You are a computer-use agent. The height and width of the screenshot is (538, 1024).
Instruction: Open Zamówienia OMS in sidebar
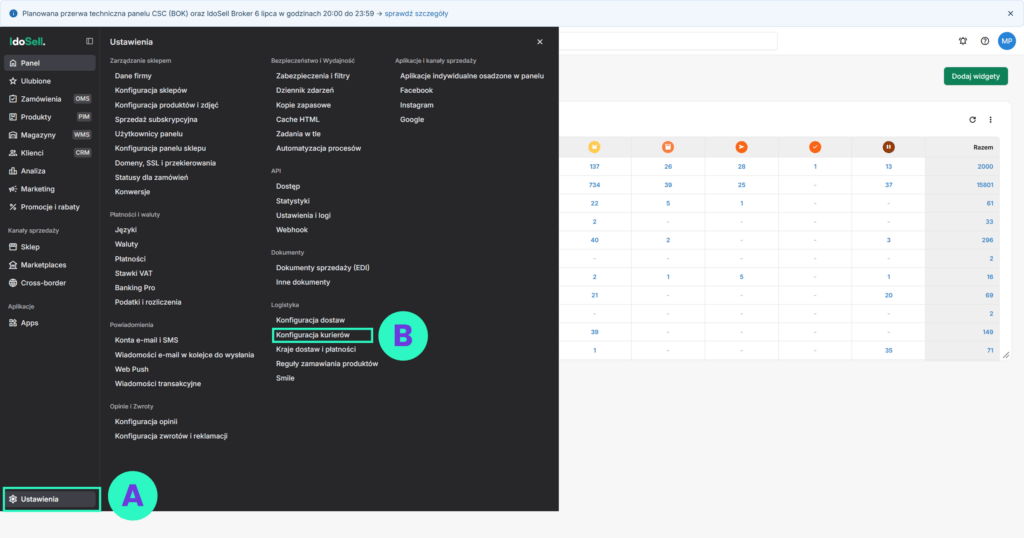point(50,99)
